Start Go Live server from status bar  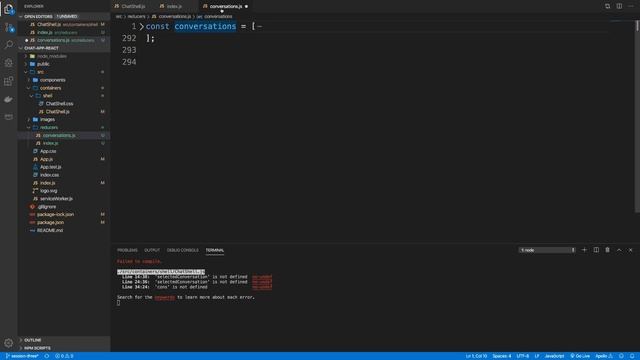[580, 356]
